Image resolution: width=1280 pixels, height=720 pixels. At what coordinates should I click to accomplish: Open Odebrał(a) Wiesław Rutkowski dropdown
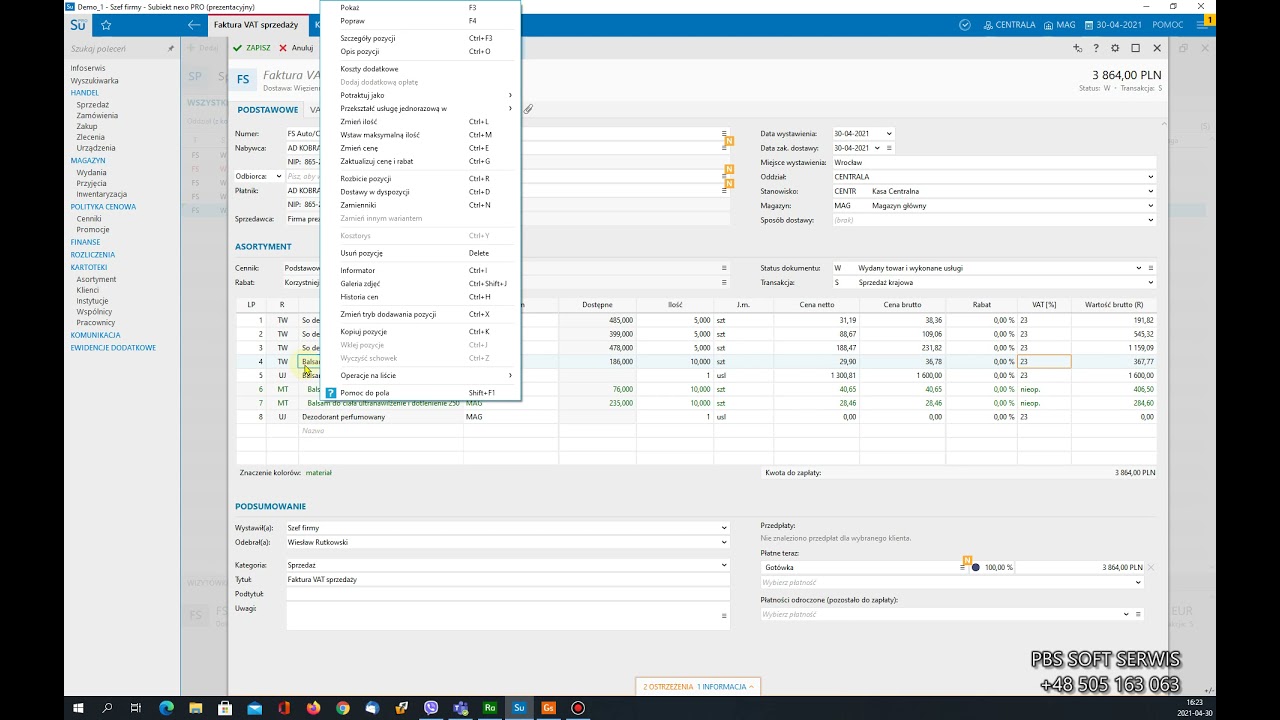pyautogui.click(x=724, y=542)
